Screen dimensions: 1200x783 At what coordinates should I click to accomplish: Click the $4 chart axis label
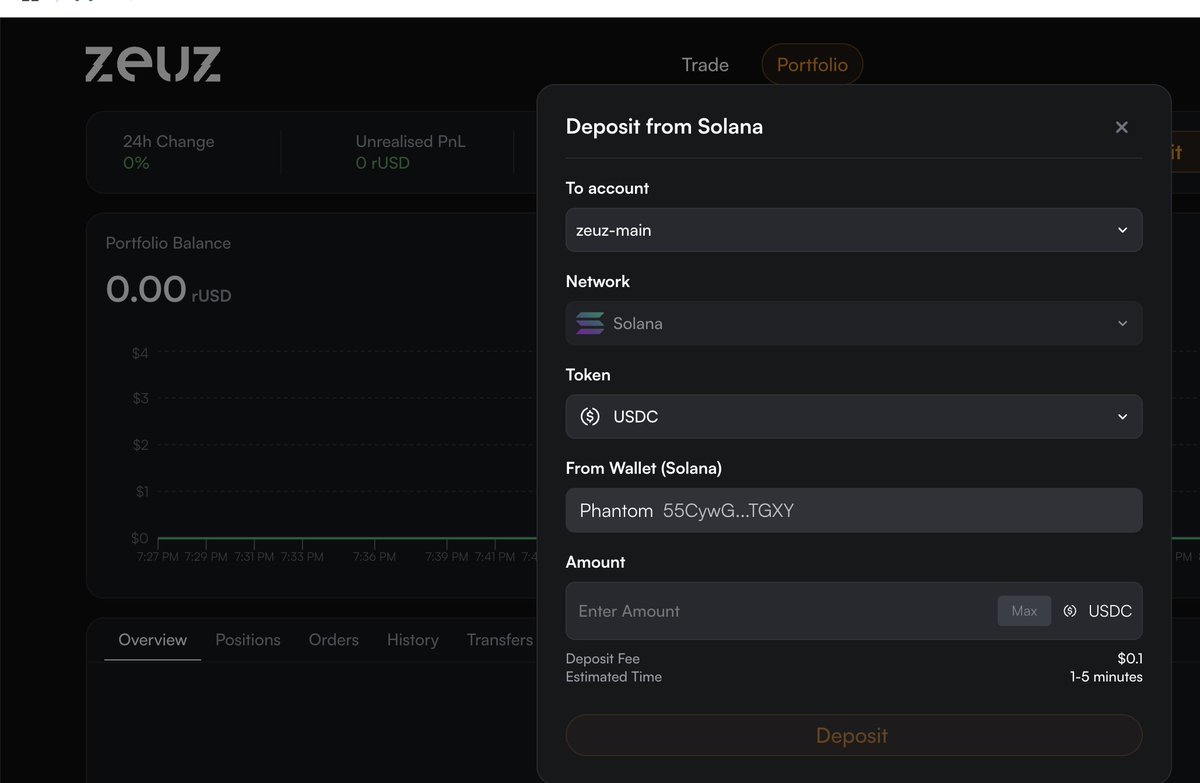[x=140, y=353]
